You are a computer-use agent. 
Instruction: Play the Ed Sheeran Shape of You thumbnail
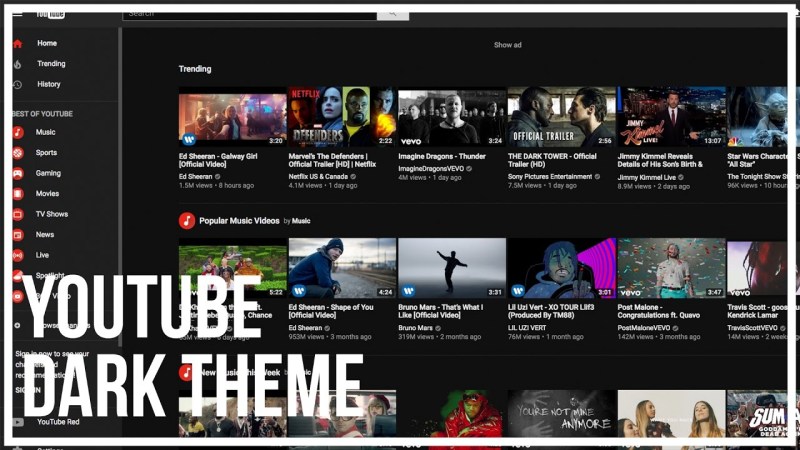[342, 268]
